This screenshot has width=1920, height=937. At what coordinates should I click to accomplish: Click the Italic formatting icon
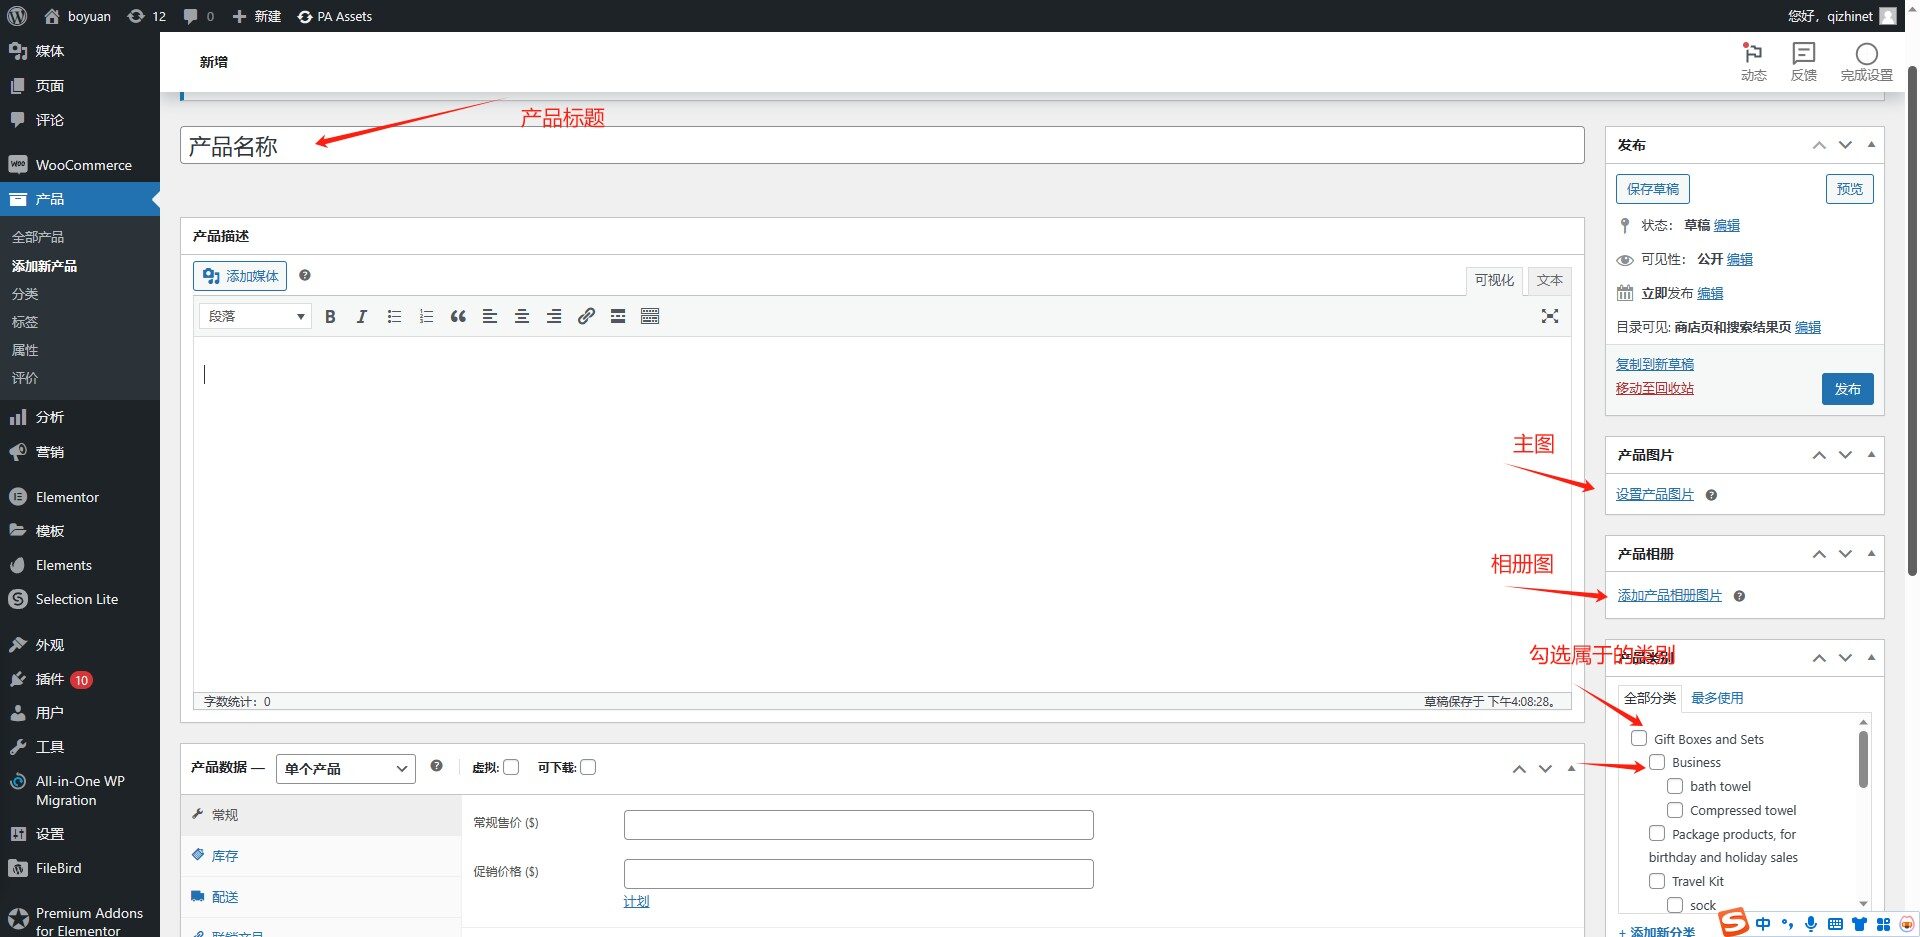362,317
